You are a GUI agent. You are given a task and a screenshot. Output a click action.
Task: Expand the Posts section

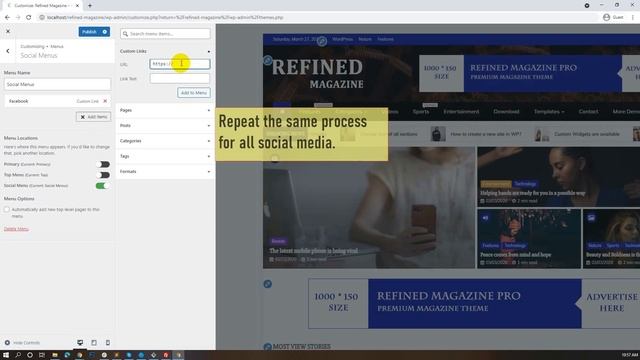coord(165,126)
